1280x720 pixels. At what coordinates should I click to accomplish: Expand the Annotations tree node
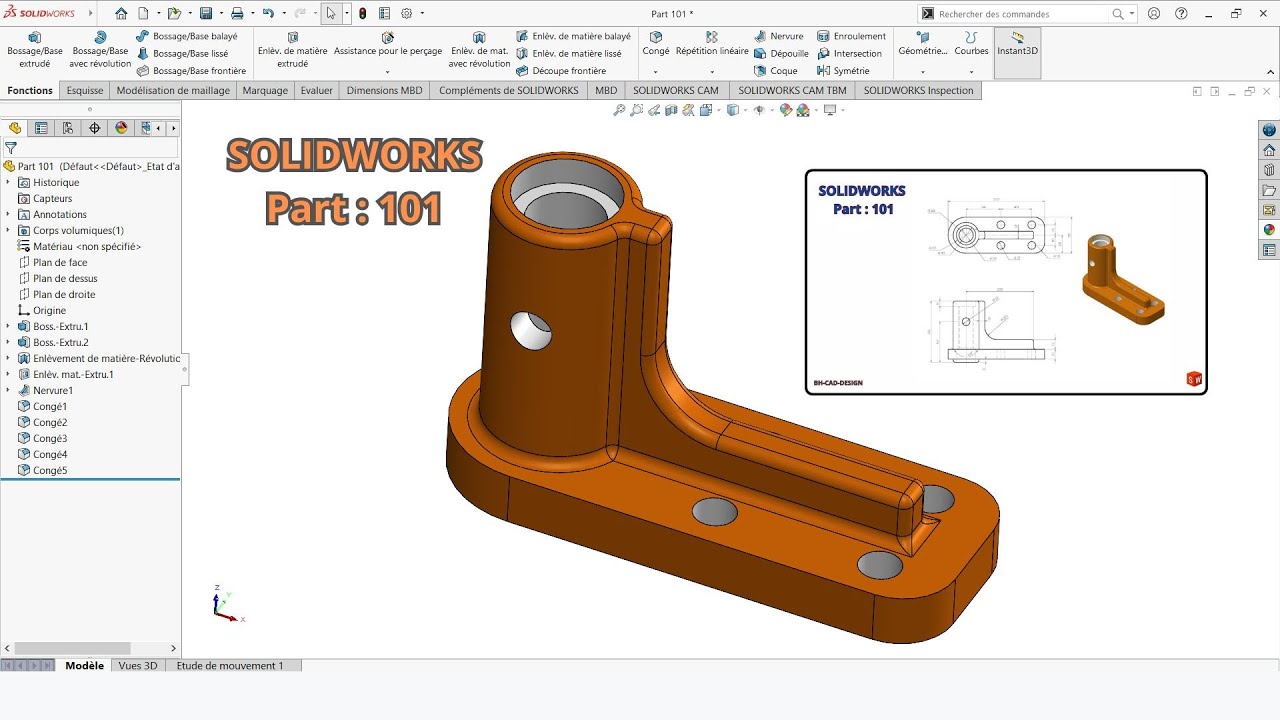click(8, 214)
